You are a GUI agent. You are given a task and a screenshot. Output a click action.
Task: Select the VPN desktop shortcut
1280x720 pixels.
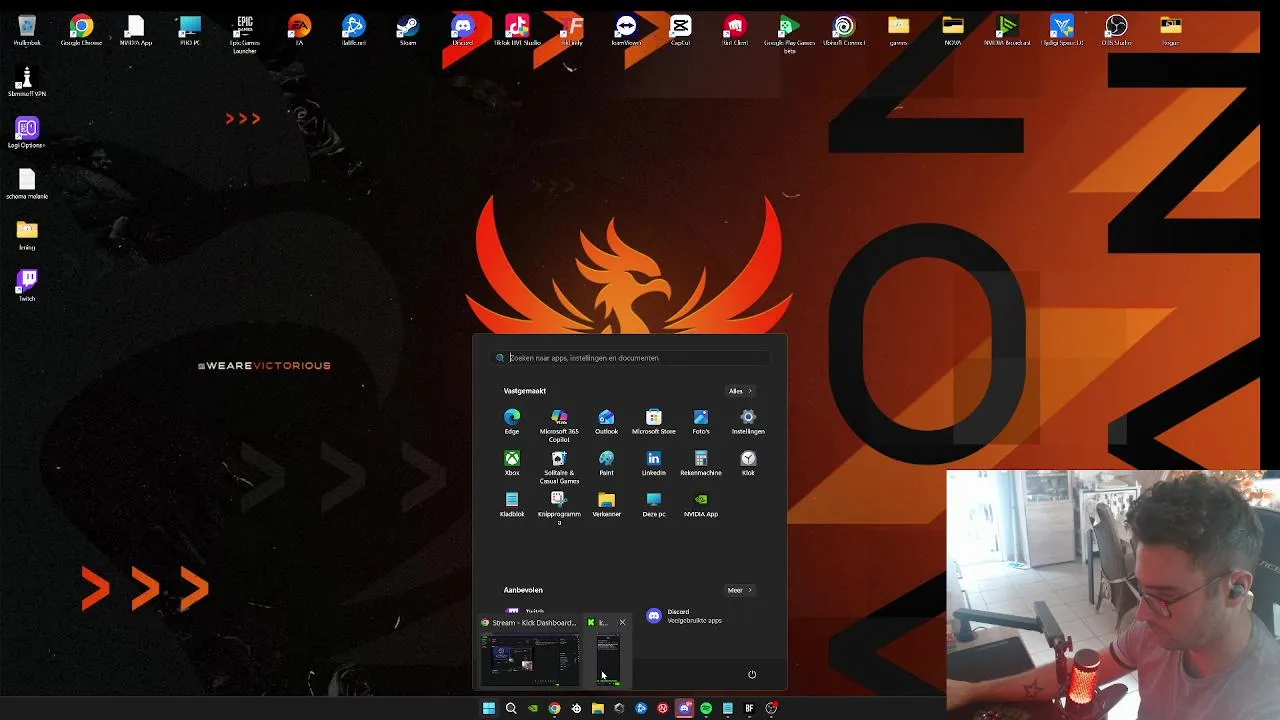[x=27, y=82]
